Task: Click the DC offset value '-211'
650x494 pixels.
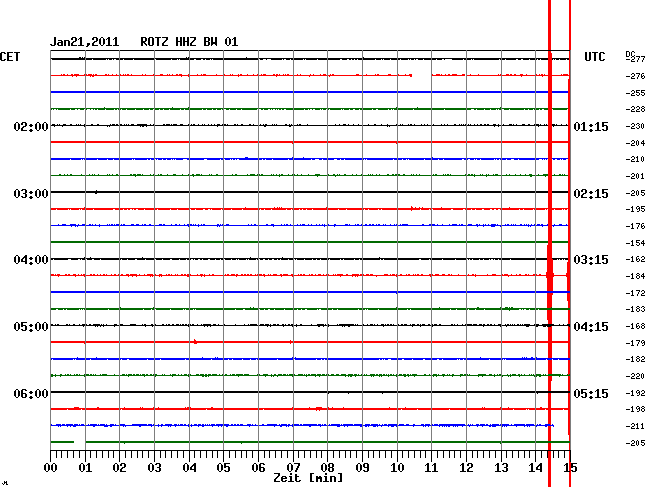Action: coord(635,426)
